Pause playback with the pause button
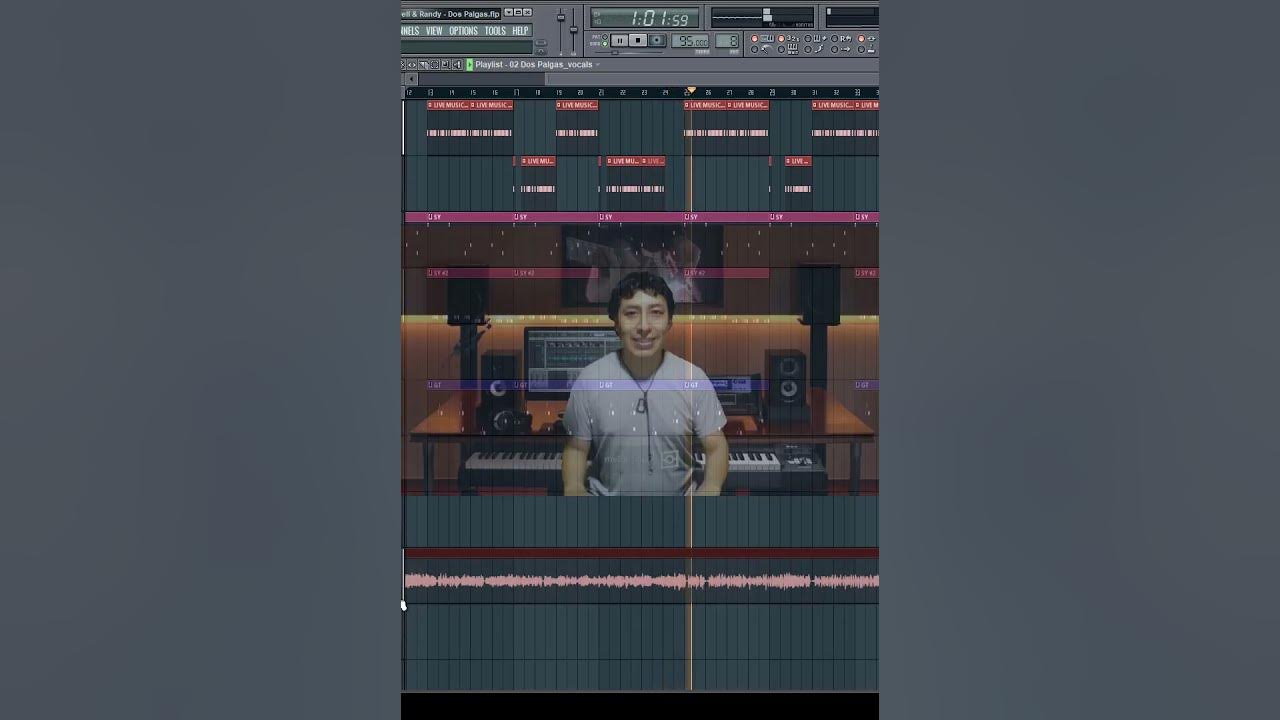1280x720 pixels. tap(620, 40)
